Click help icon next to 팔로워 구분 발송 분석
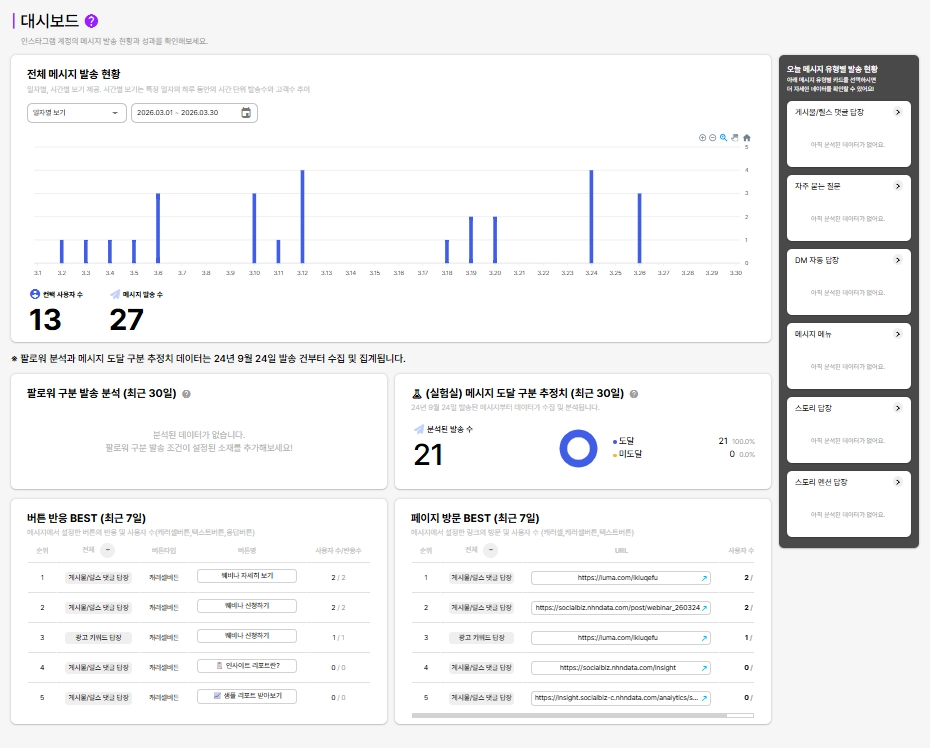930x748 pixels. click(x=186, y=394)
